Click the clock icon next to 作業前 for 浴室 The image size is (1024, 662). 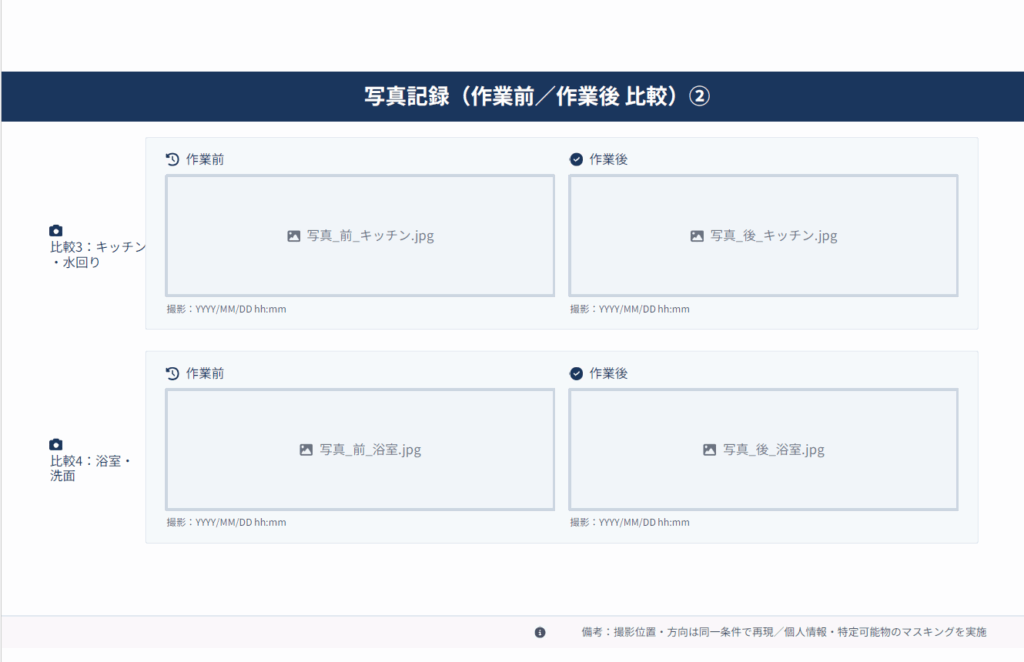click(x=172, y=372)
